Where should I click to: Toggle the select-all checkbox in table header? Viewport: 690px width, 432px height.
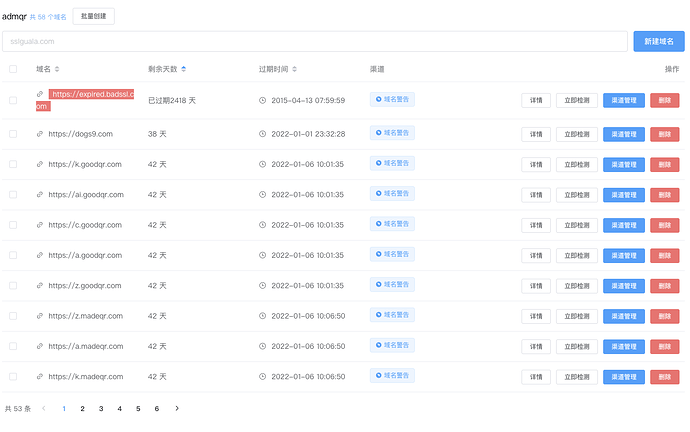(13, 69)
